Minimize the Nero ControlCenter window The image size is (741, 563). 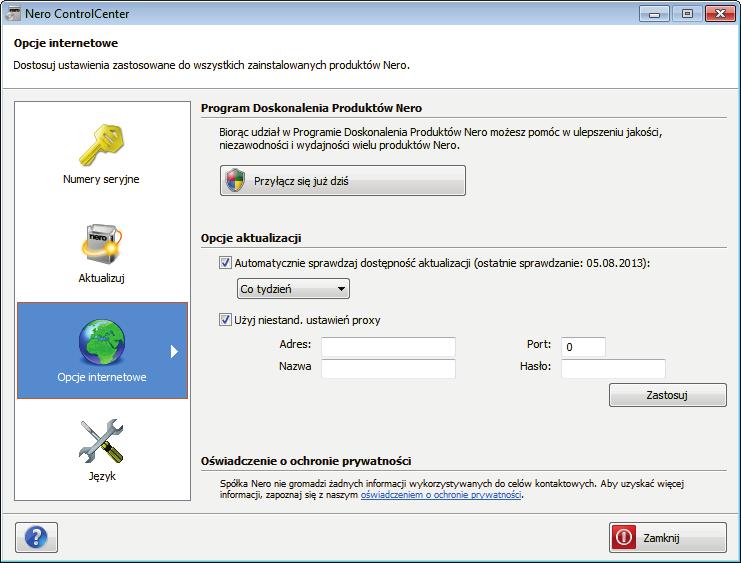click(x=655, y=14)
